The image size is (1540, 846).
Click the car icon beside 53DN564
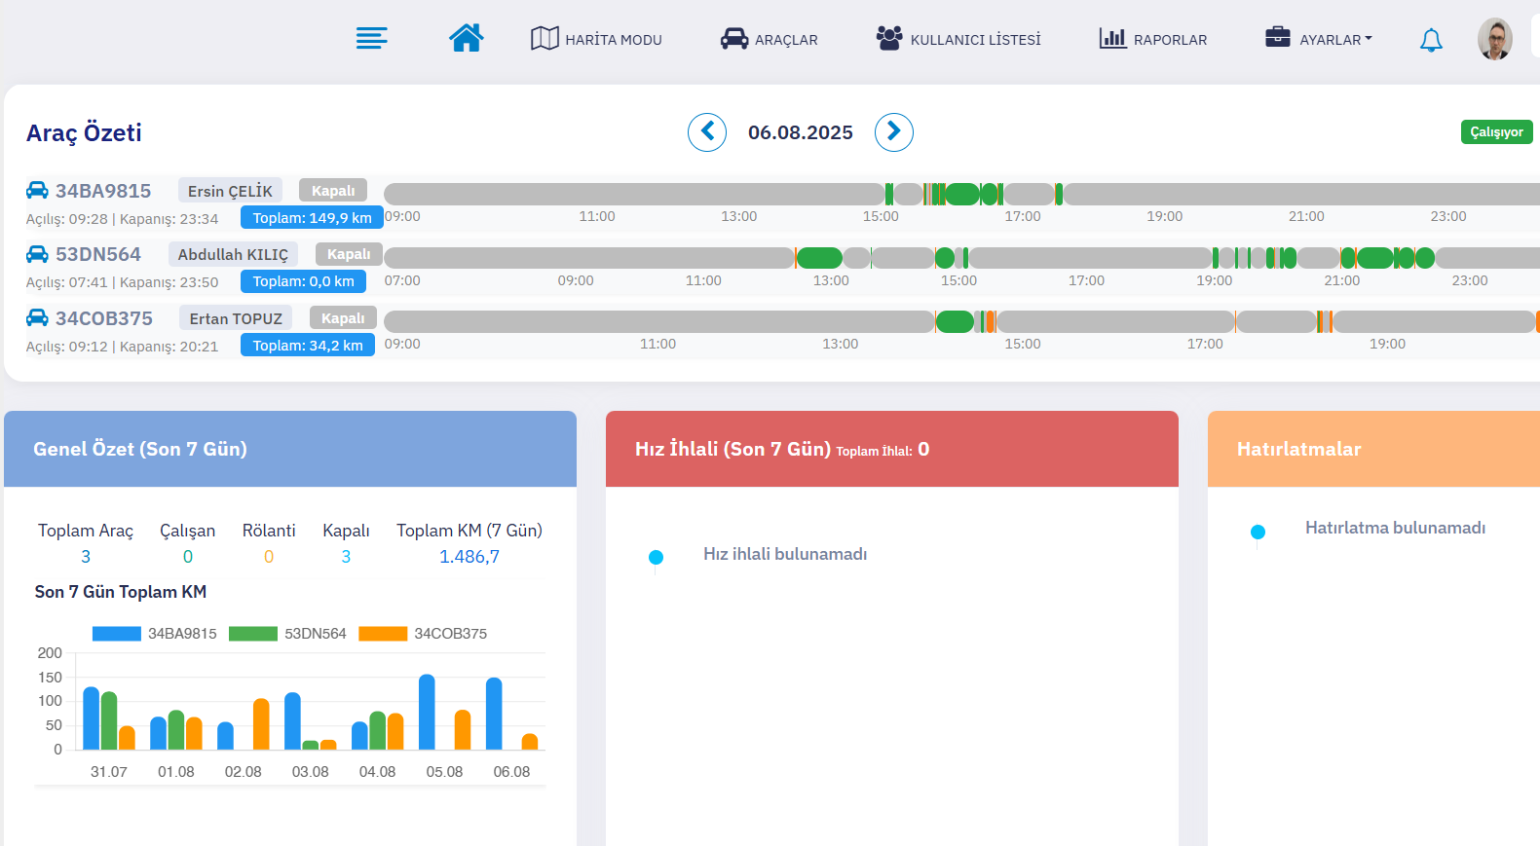pos(37,254)
